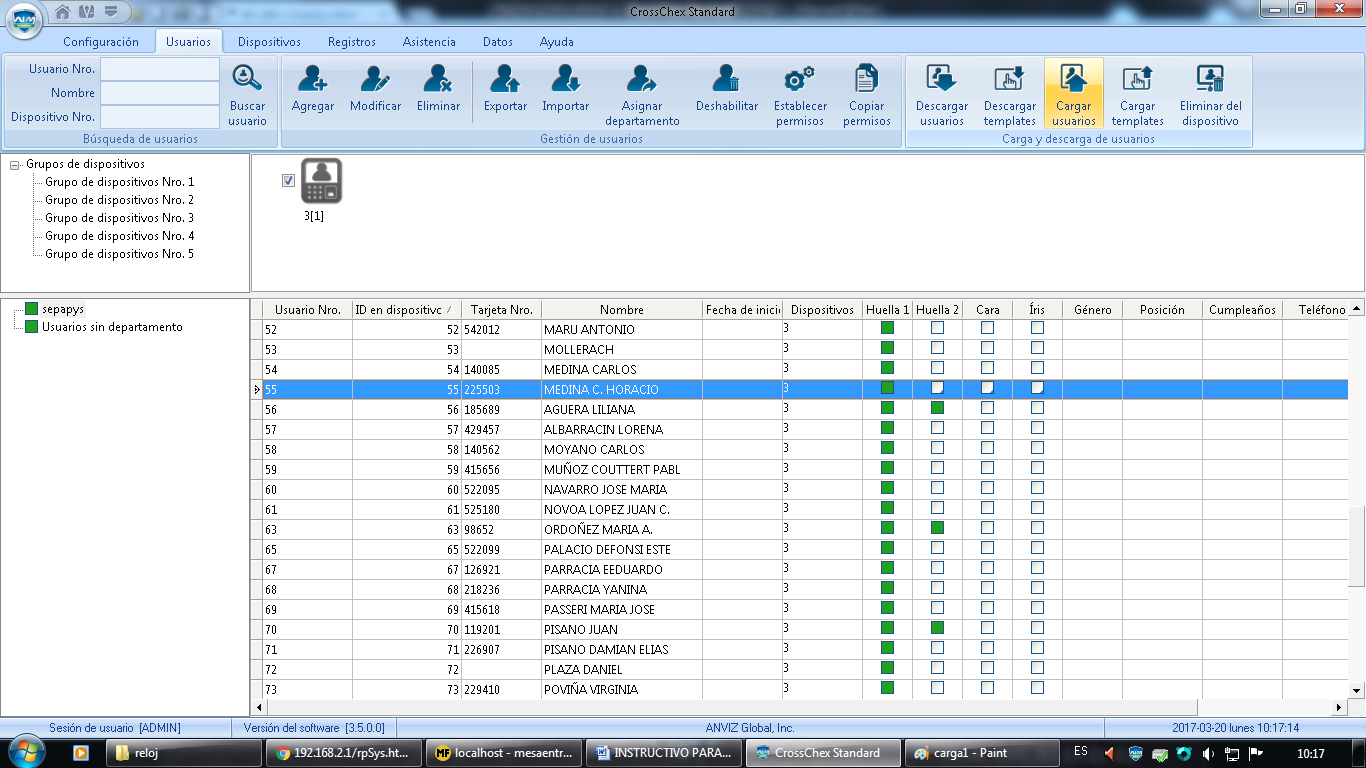Click the table's horizontal scrollbar right arrow
The image size is (1366, 768).
[1339, 707]
